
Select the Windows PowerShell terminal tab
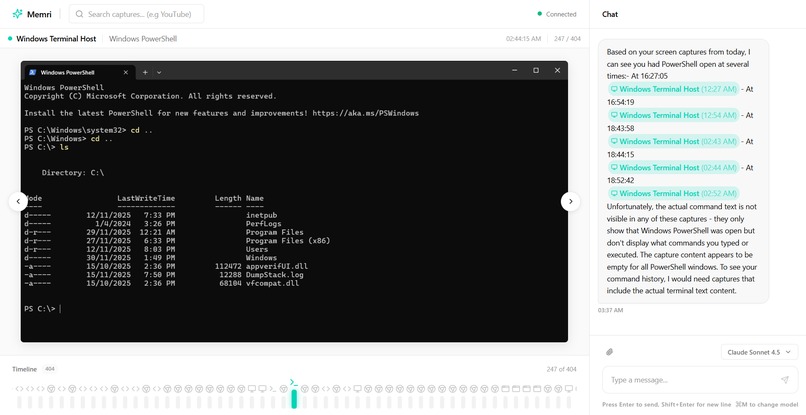80,73
